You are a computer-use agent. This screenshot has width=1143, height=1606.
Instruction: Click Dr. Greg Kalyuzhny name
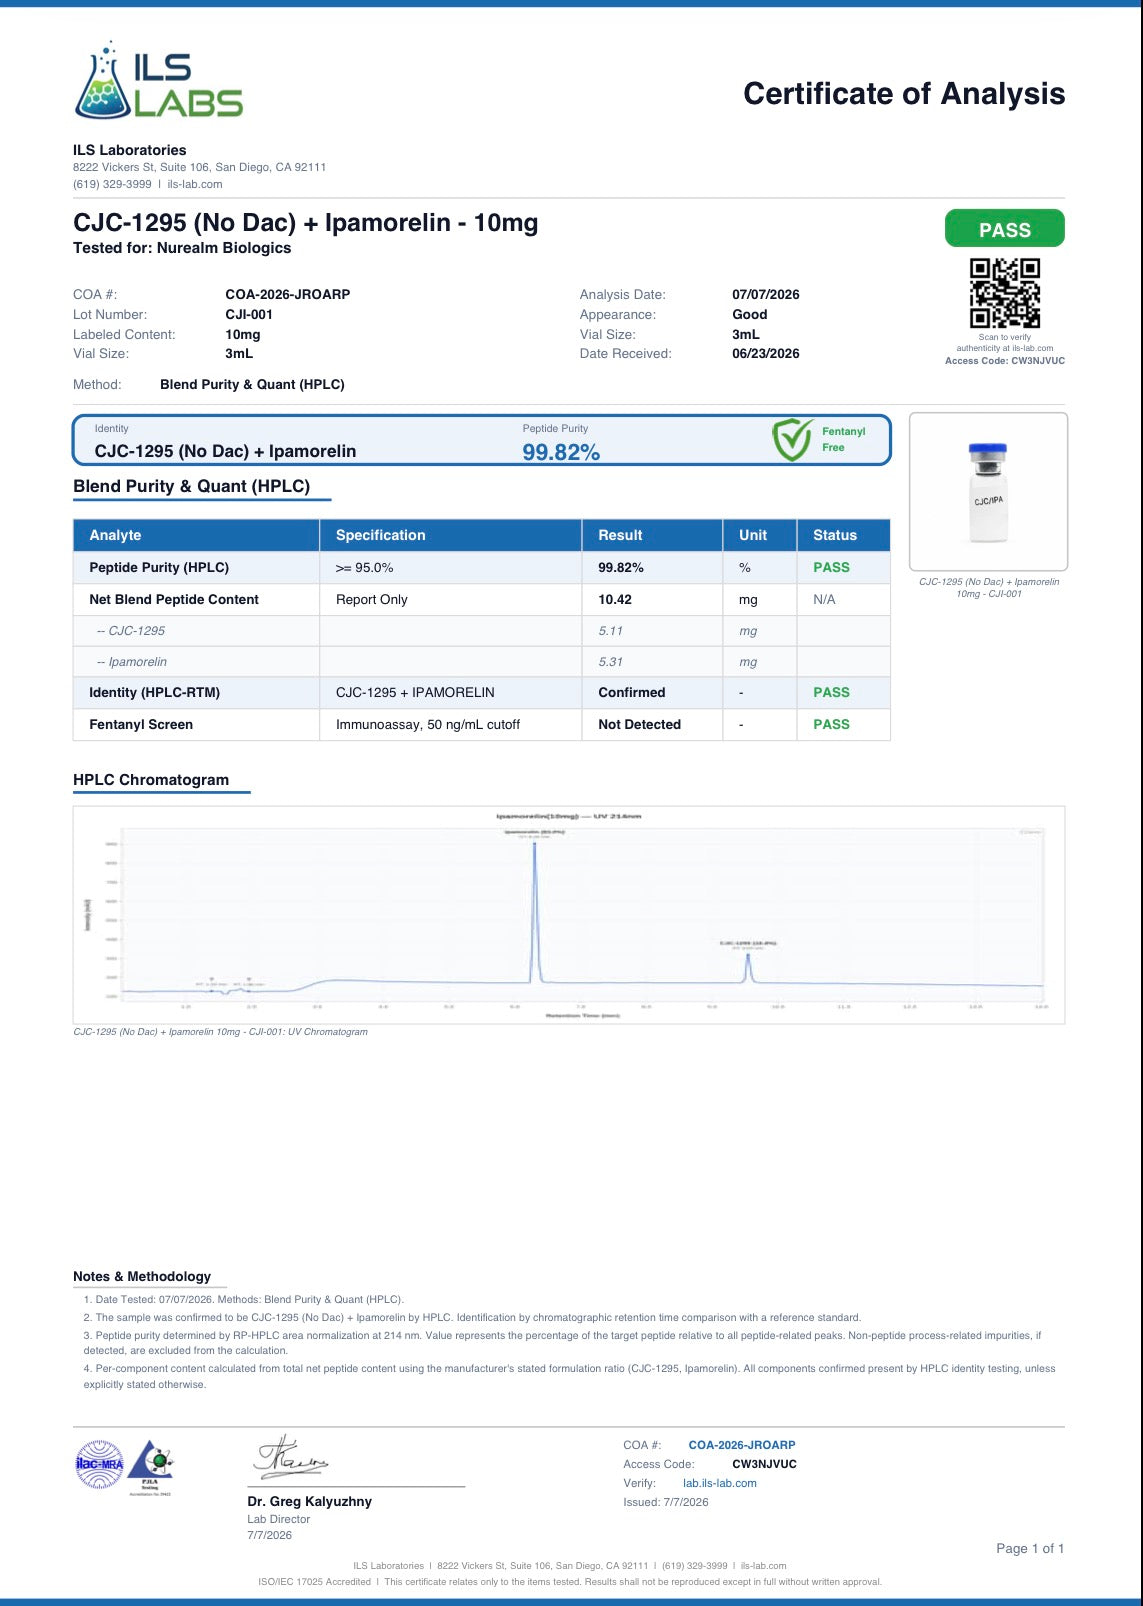pyautogui.click(x=310, y=1501)
